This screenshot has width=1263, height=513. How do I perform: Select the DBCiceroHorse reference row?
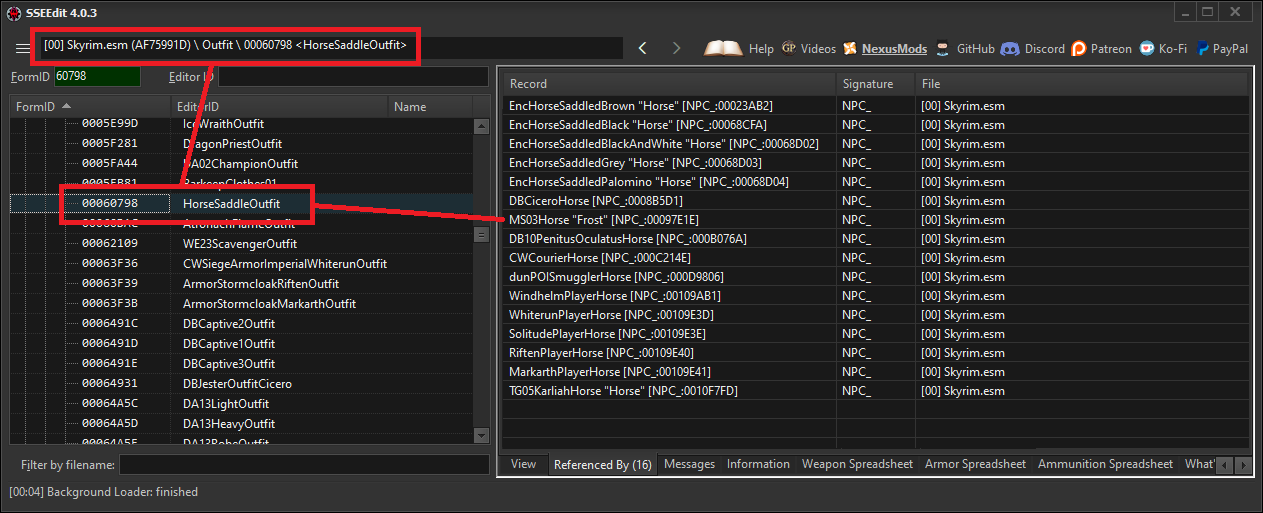875,200
